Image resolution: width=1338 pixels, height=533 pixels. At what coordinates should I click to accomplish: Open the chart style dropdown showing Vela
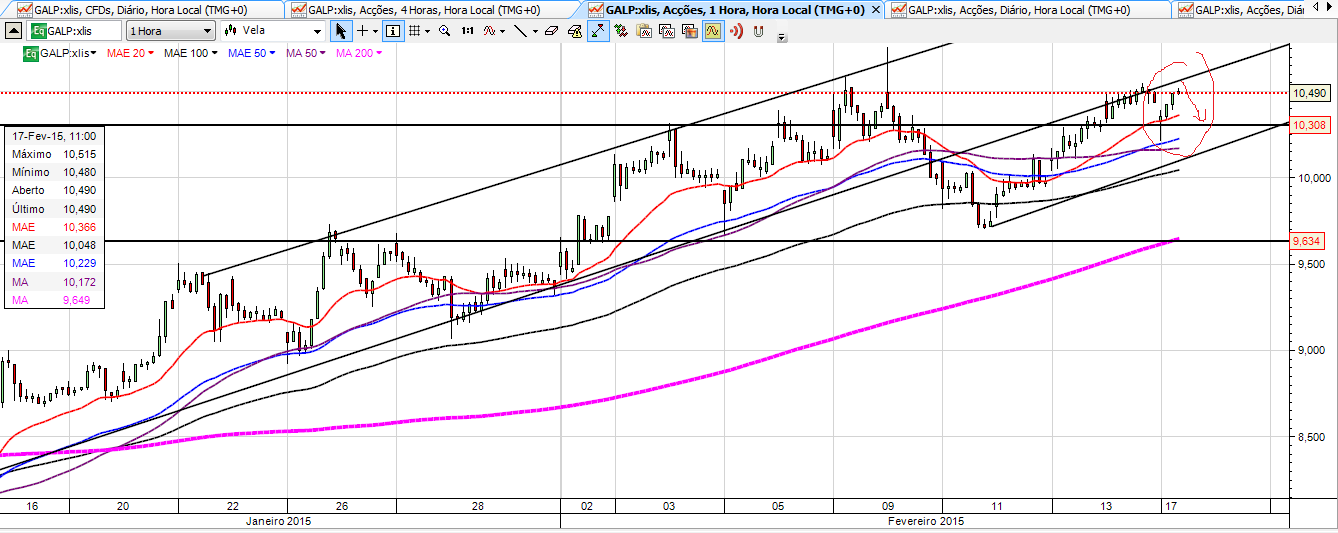271,31
